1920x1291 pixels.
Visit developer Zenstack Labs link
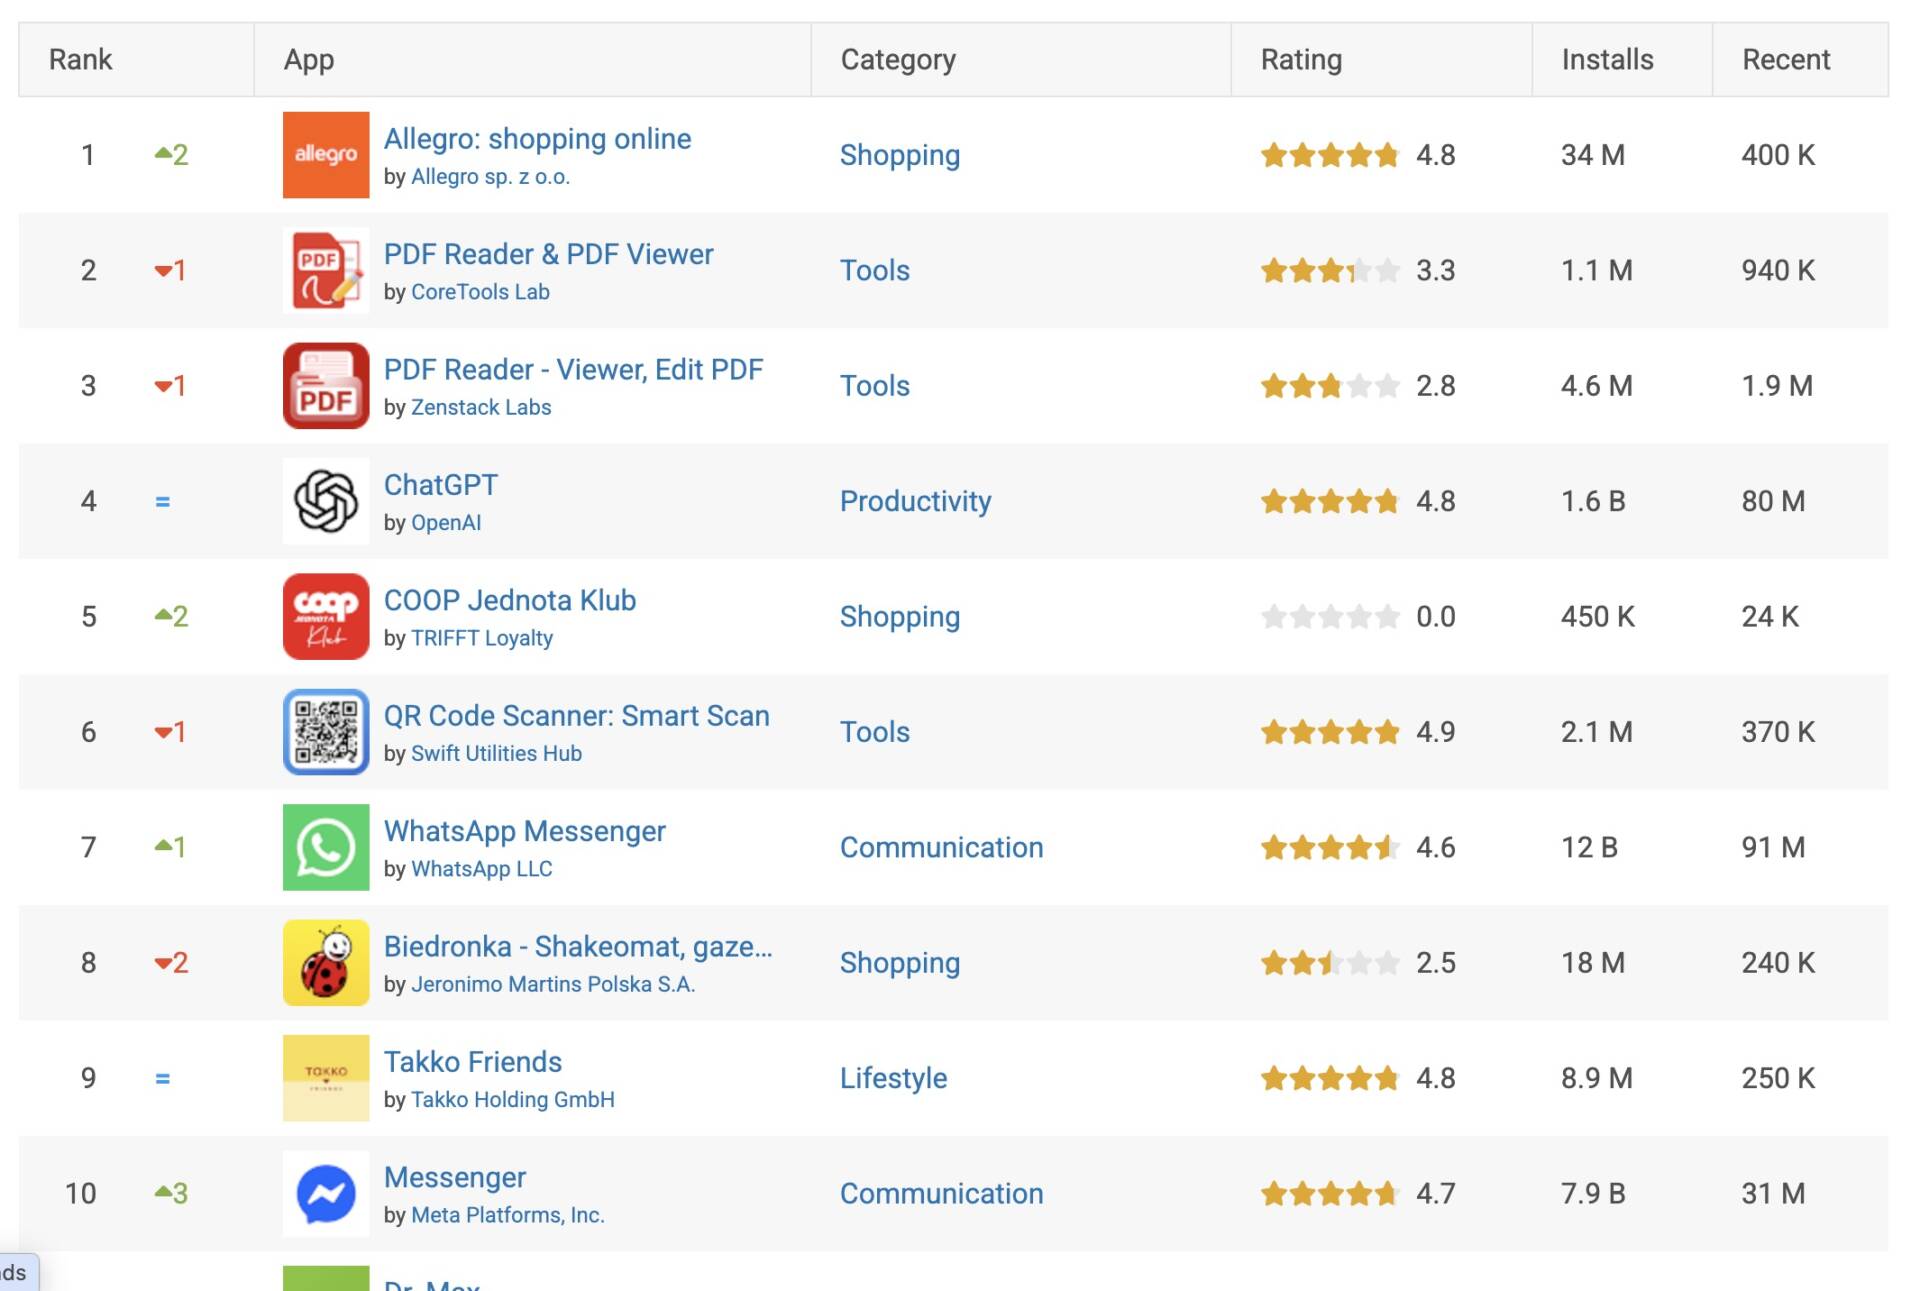481,408
